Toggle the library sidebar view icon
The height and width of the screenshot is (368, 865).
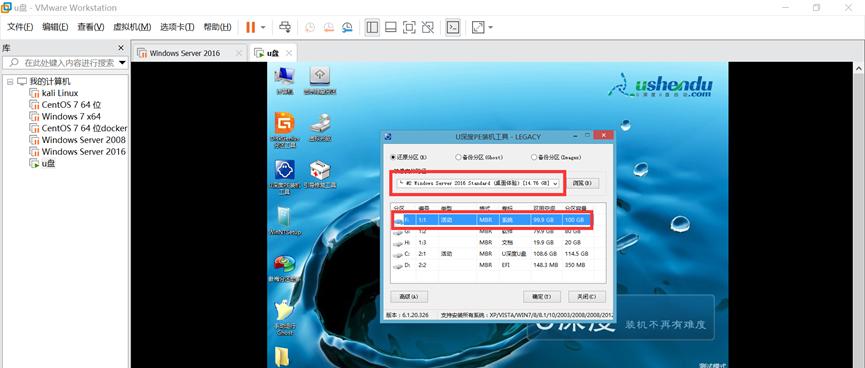point(372,27)
